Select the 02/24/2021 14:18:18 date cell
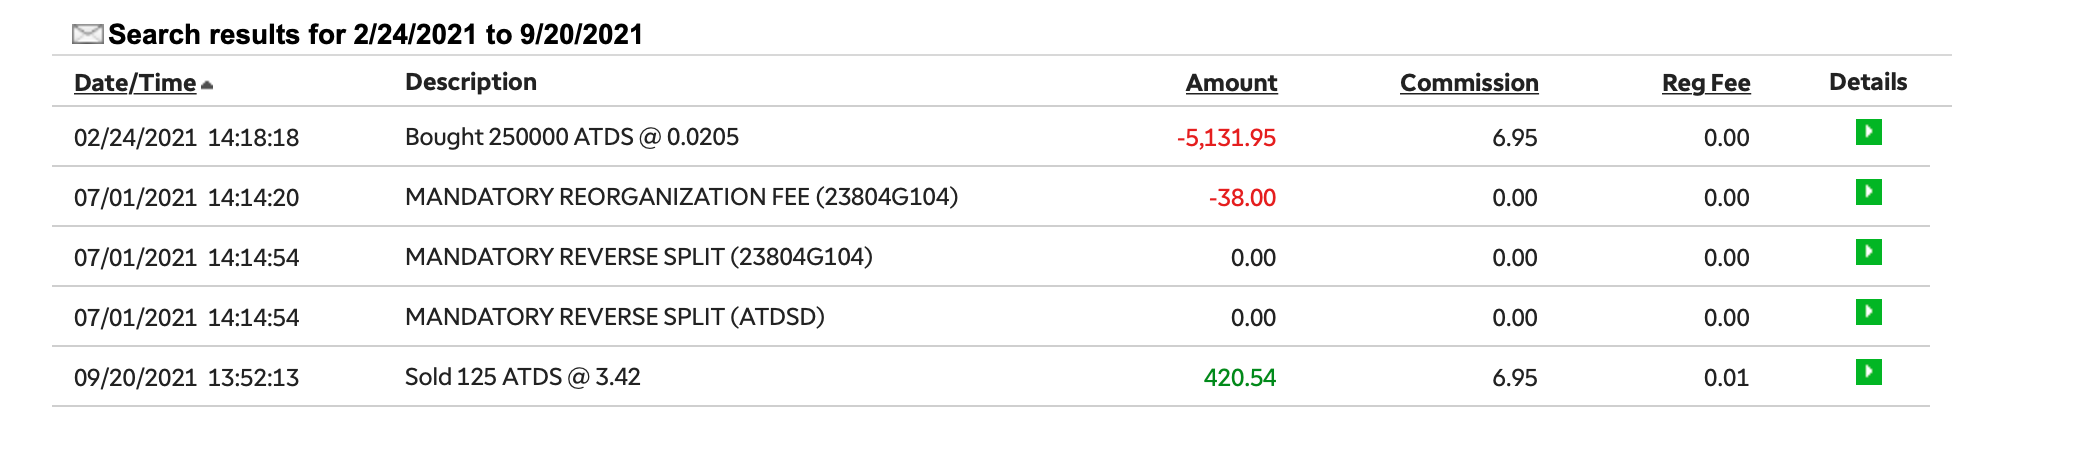Image resolution: width=2100 pixels, height=462 pixels. [x=186, y=138]
